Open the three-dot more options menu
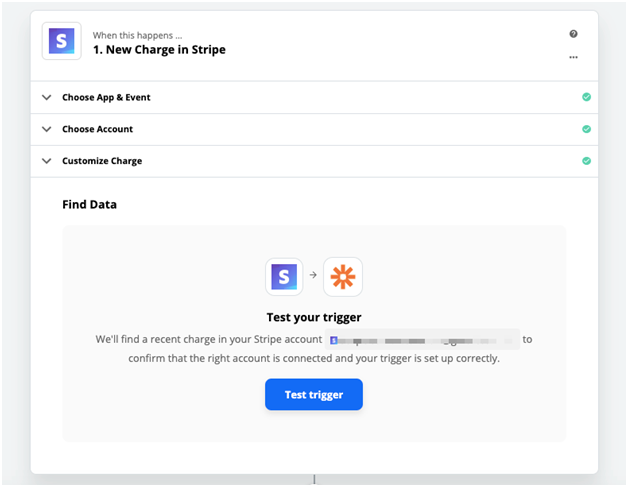 click(x=573, y=57)
